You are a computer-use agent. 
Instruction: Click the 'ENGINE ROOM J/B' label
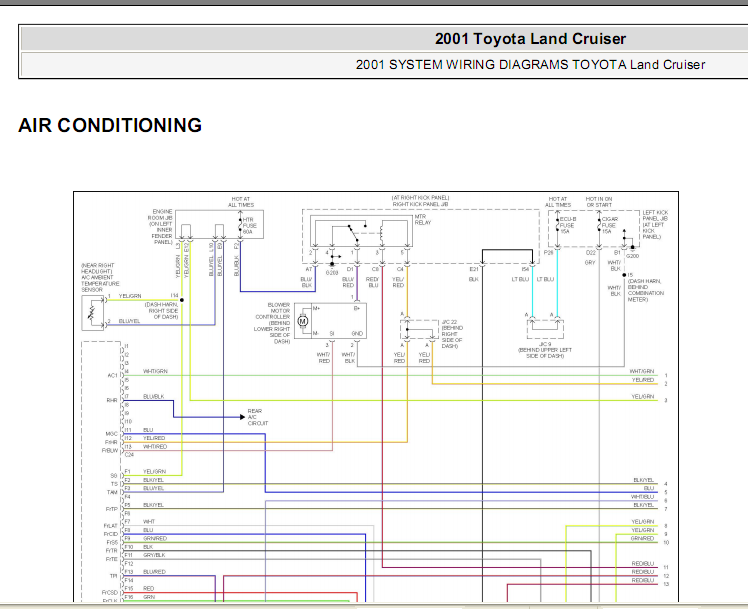coord(161,214)
